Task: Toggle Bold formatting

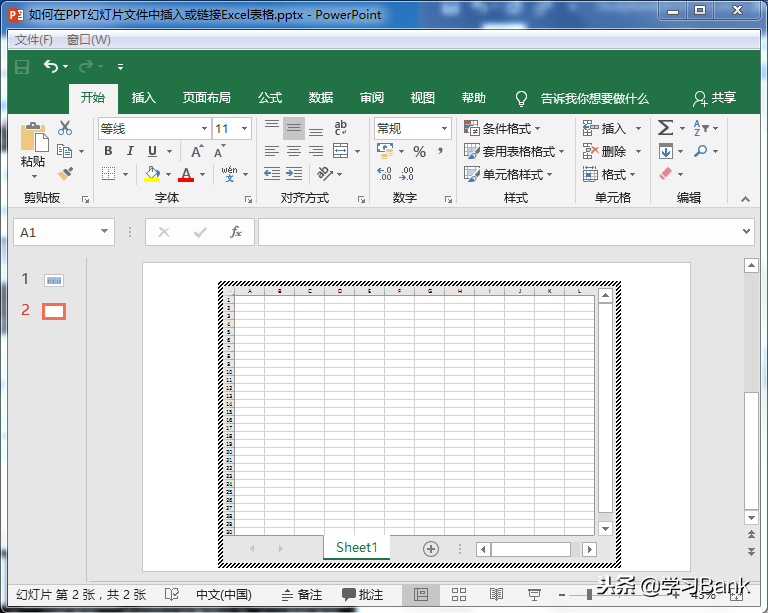Action: [107, 151]
